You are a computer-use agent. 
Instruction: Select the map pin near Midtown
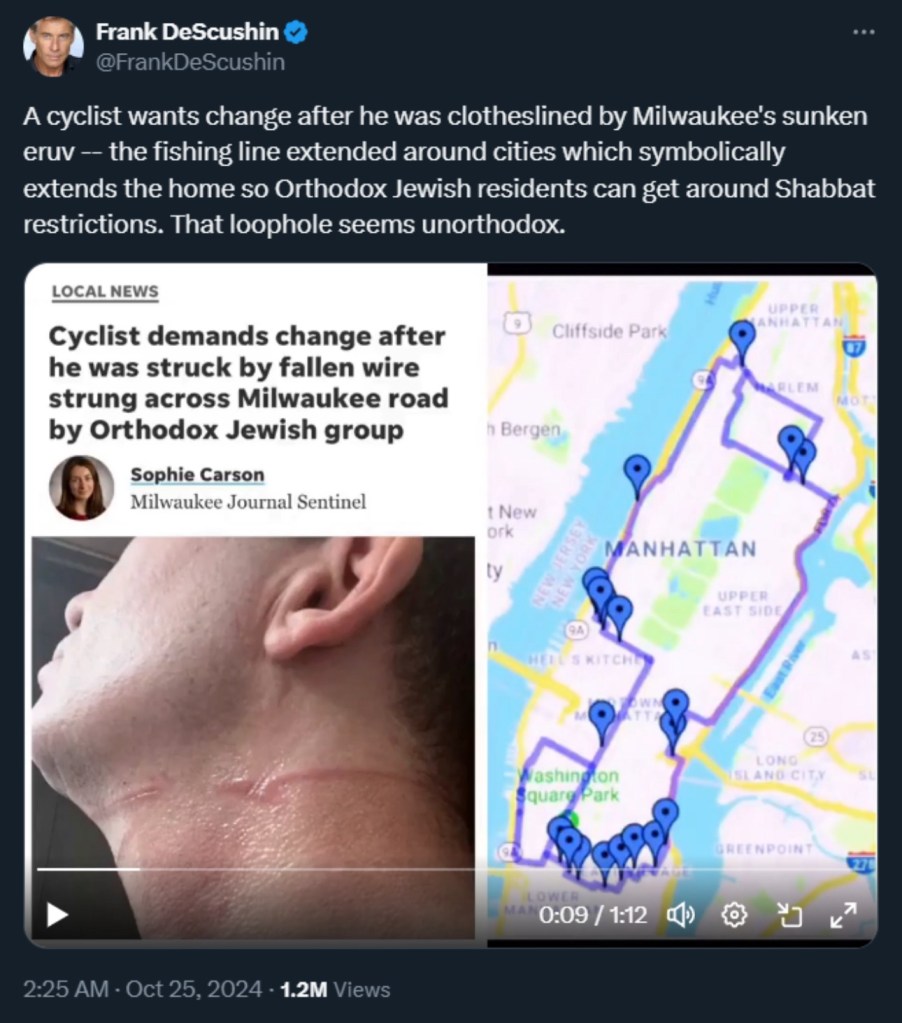click(x=601, y=720)
